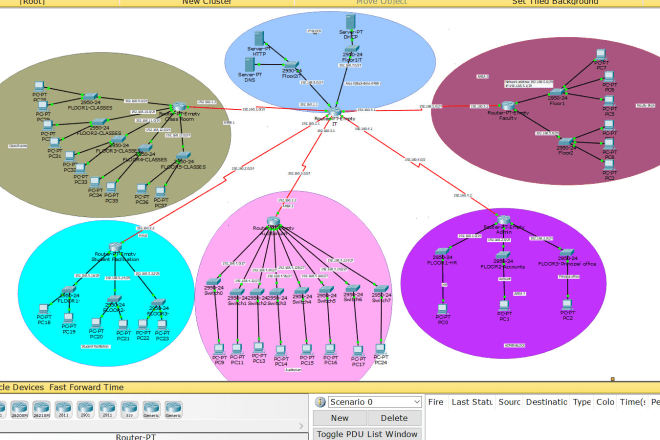Click the Type column header
This screenshot has width=660, height=440.
tap(582, 402)
